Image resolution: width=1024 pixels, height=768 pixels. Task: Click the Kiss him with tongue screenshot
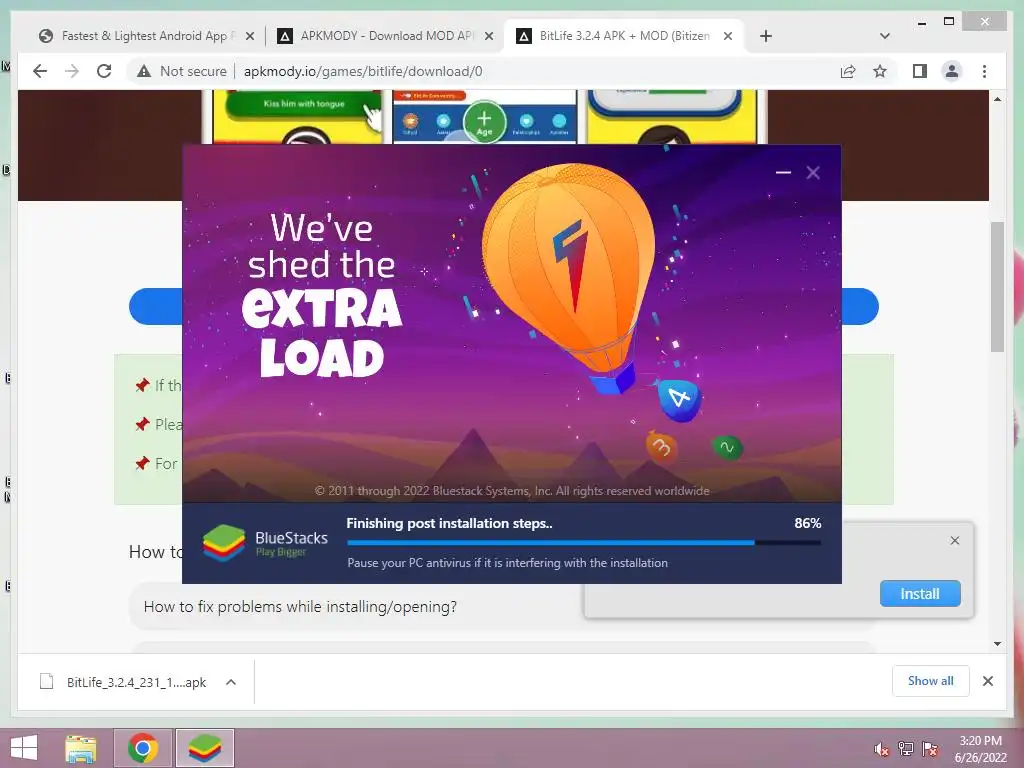tap(304, 104)
